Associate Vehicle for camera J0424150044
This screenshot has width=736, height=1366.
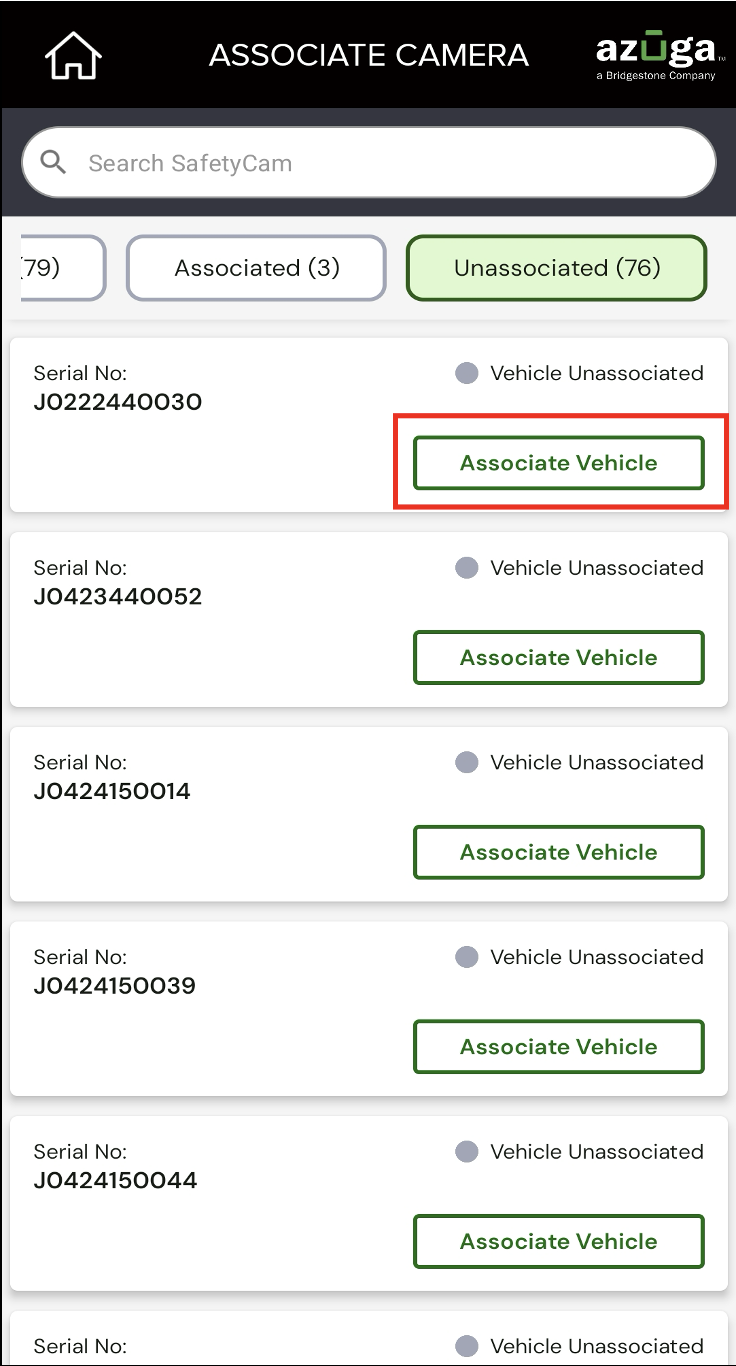pyautogui.click(x=559, y=1242)
